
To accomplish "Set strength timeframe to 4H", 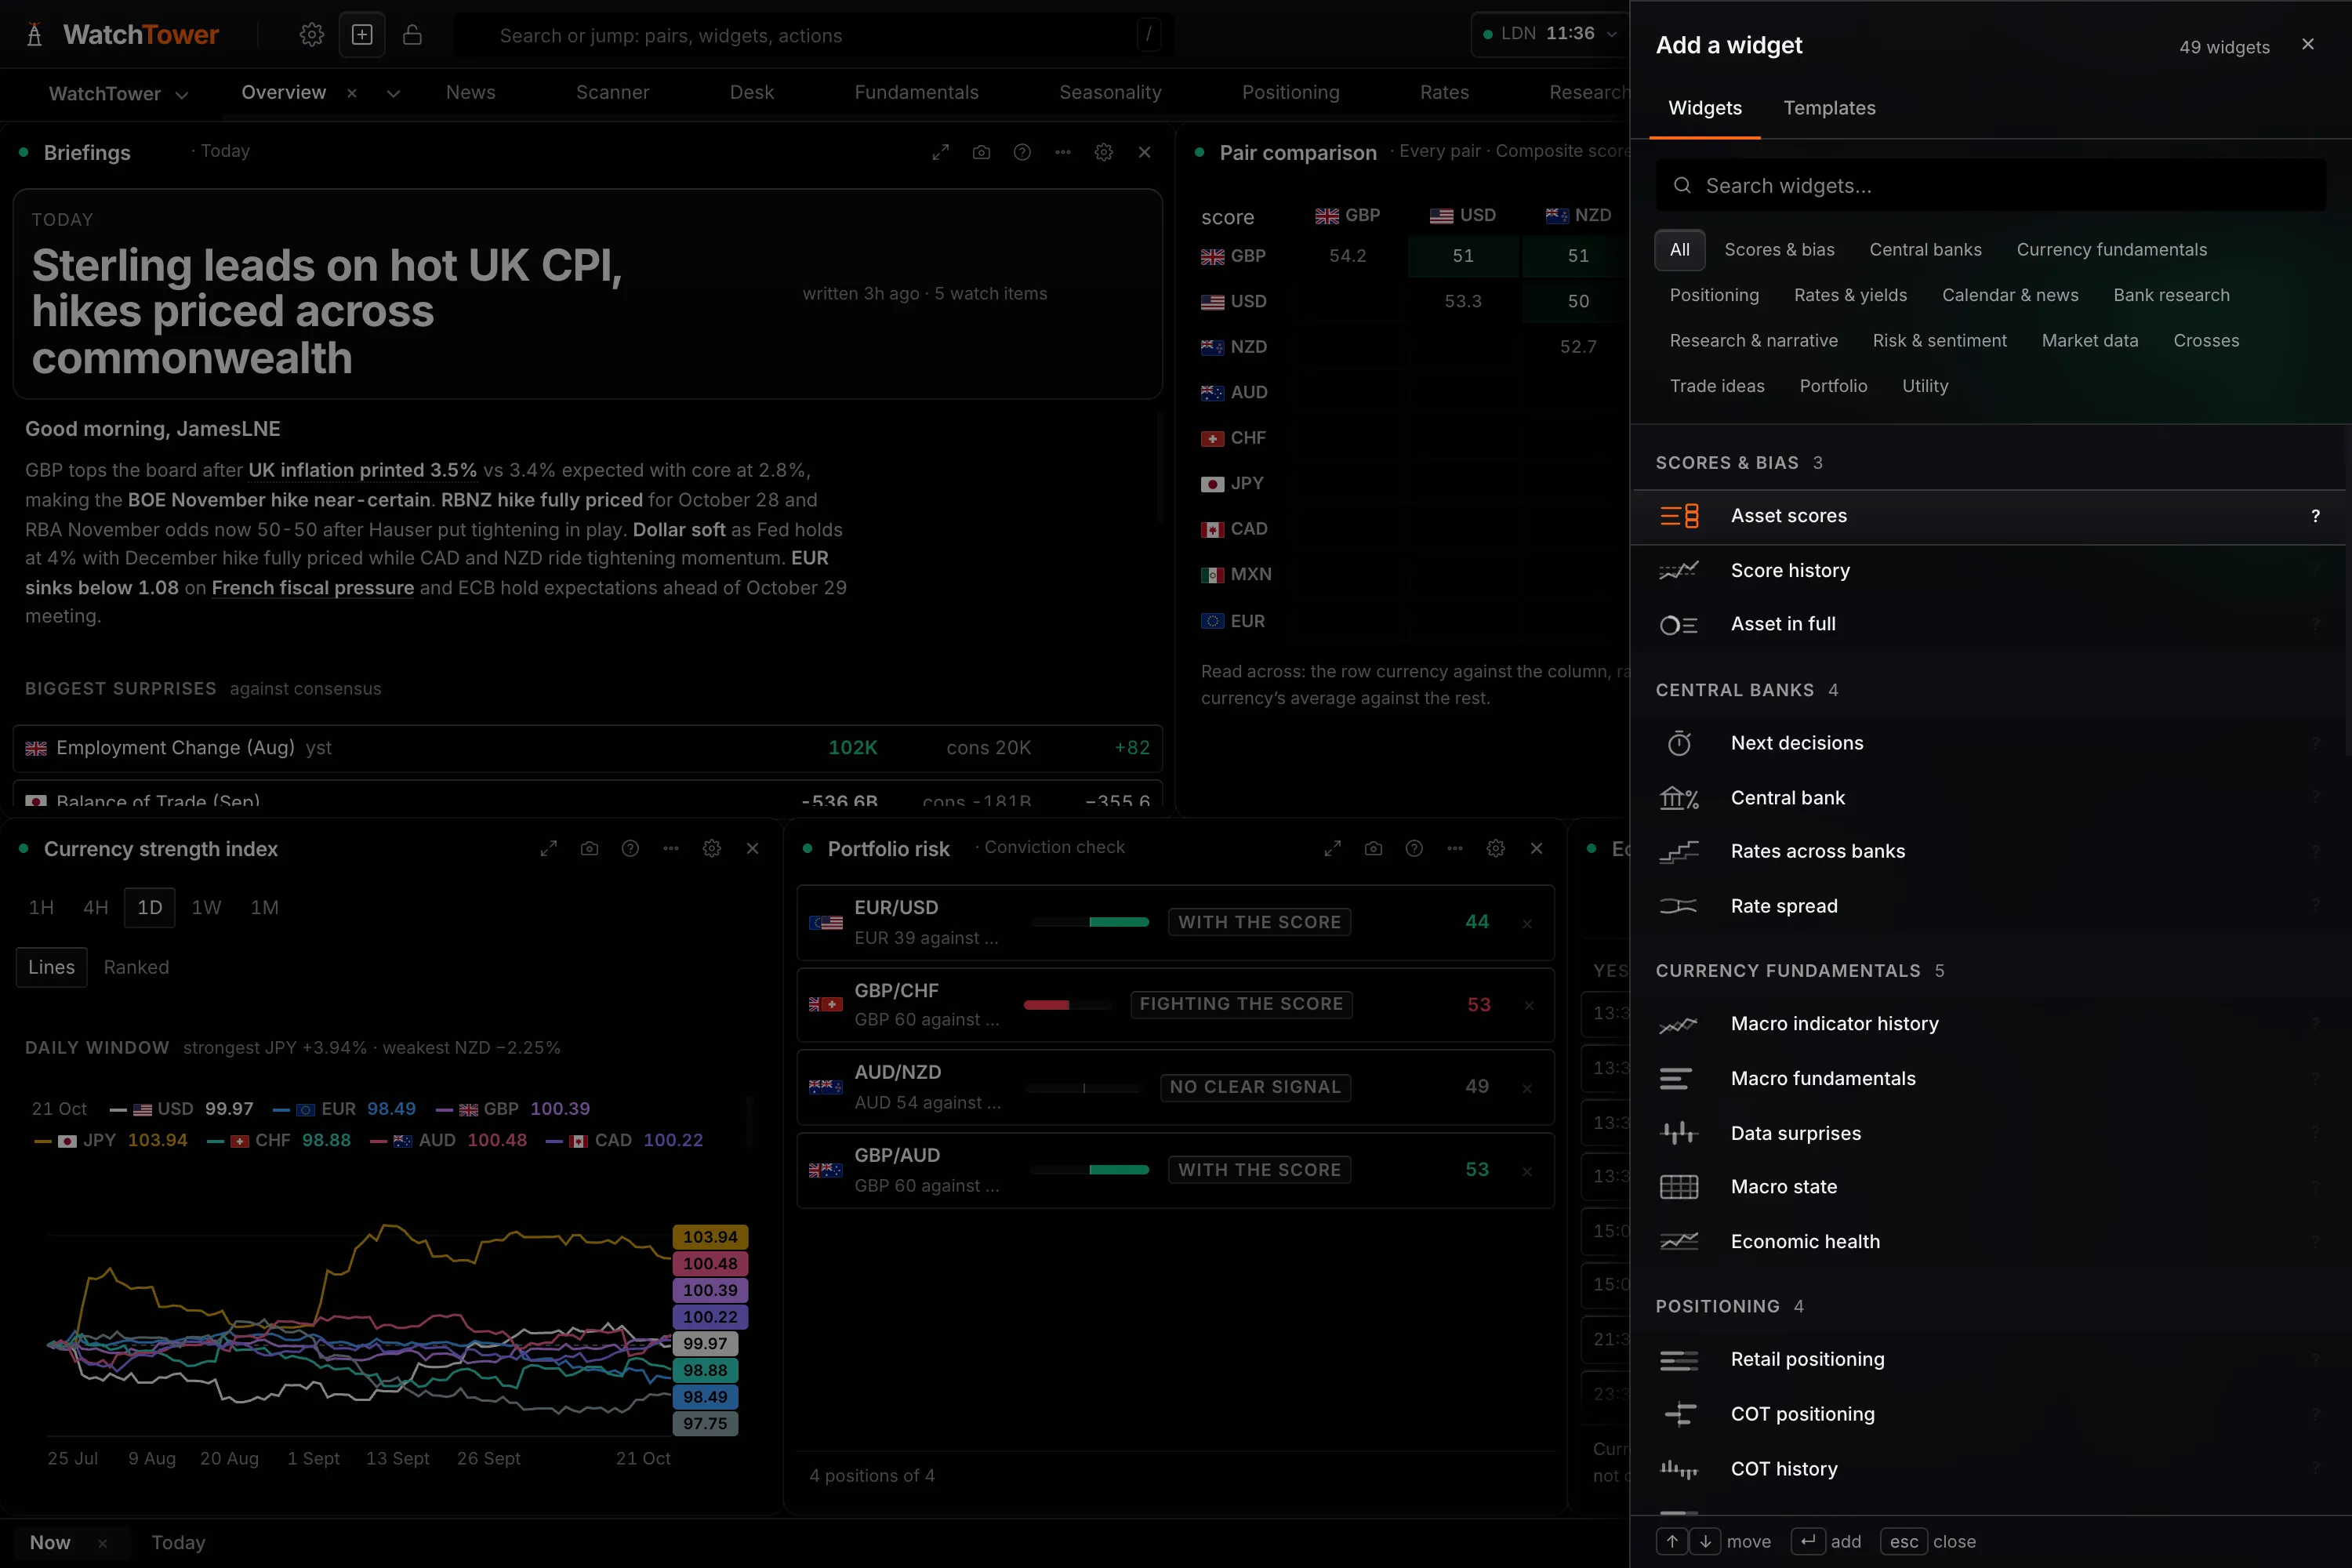I will pyautogui.click(x=95, y=907).
